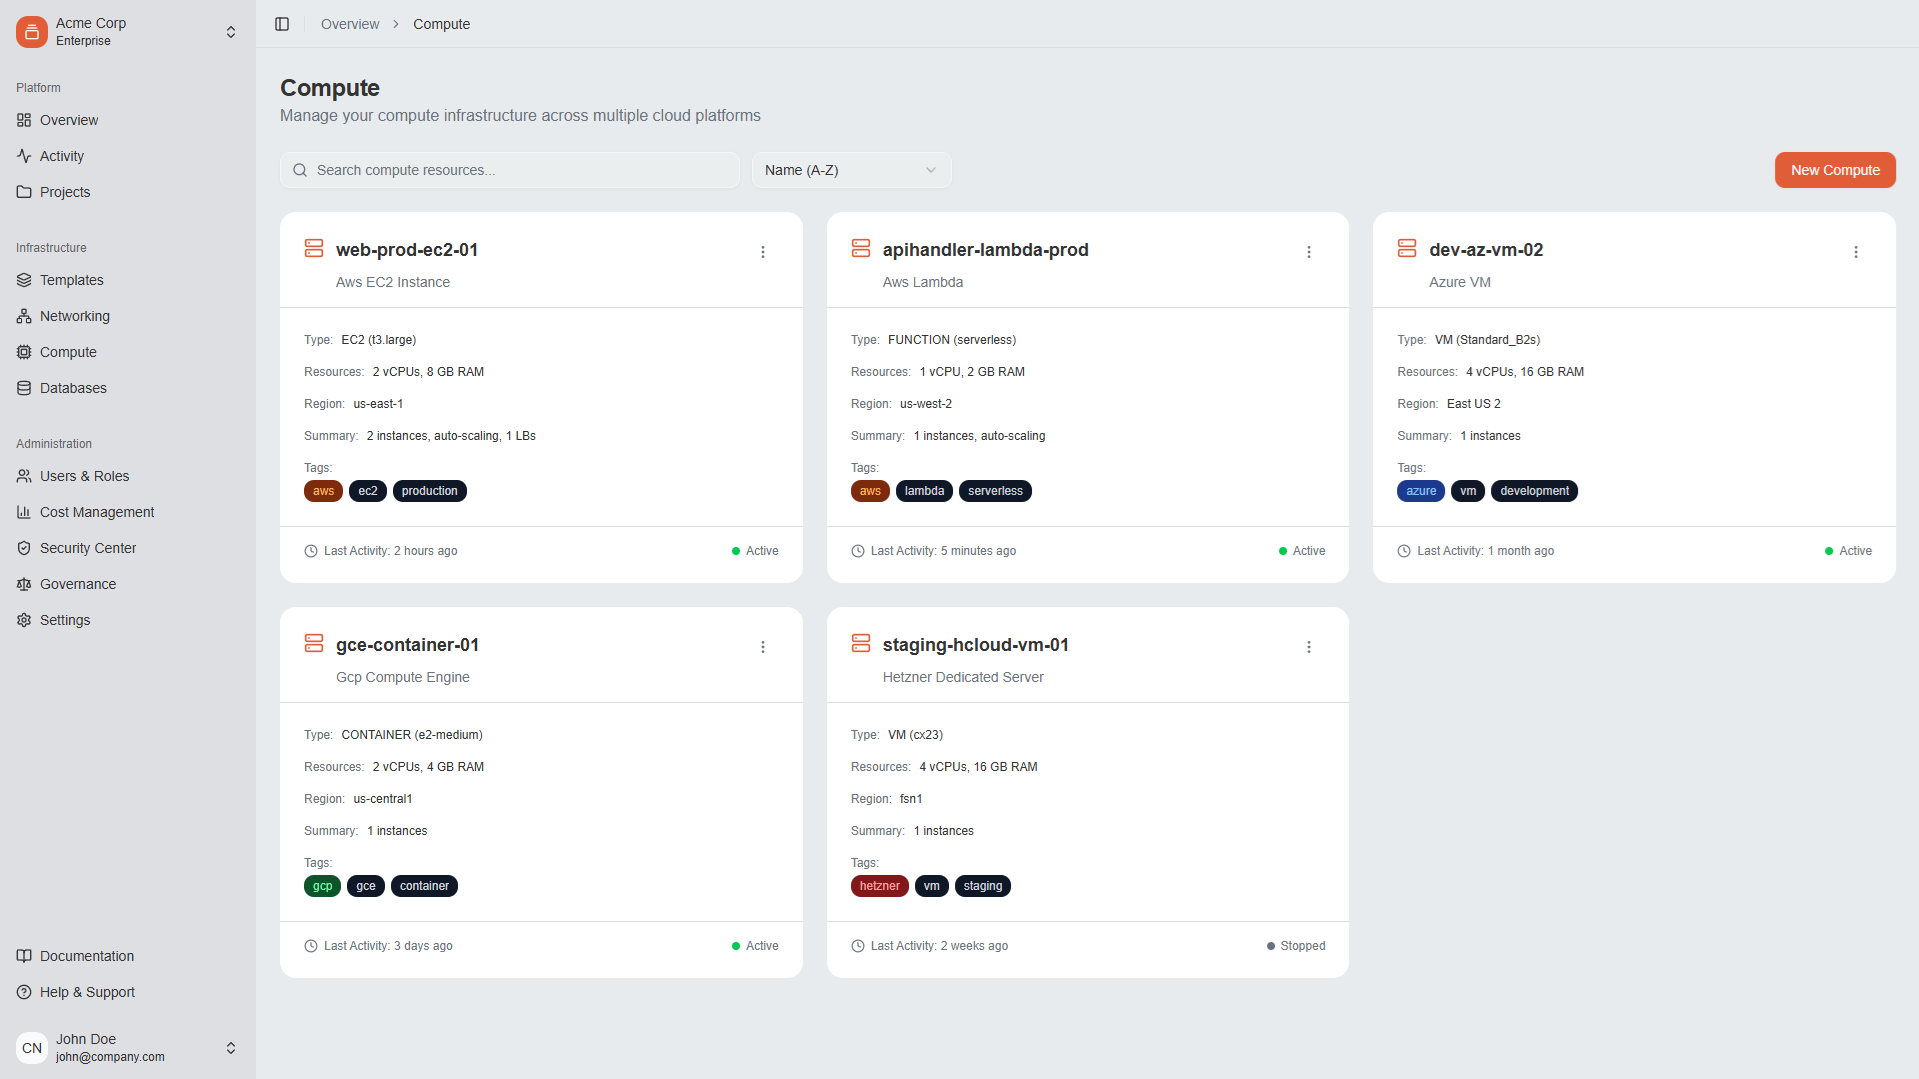Expand the John Doe account menu
The height and width of the screenshot is (1079, 1919).
pyautogui.click(x=230, y=1047)
